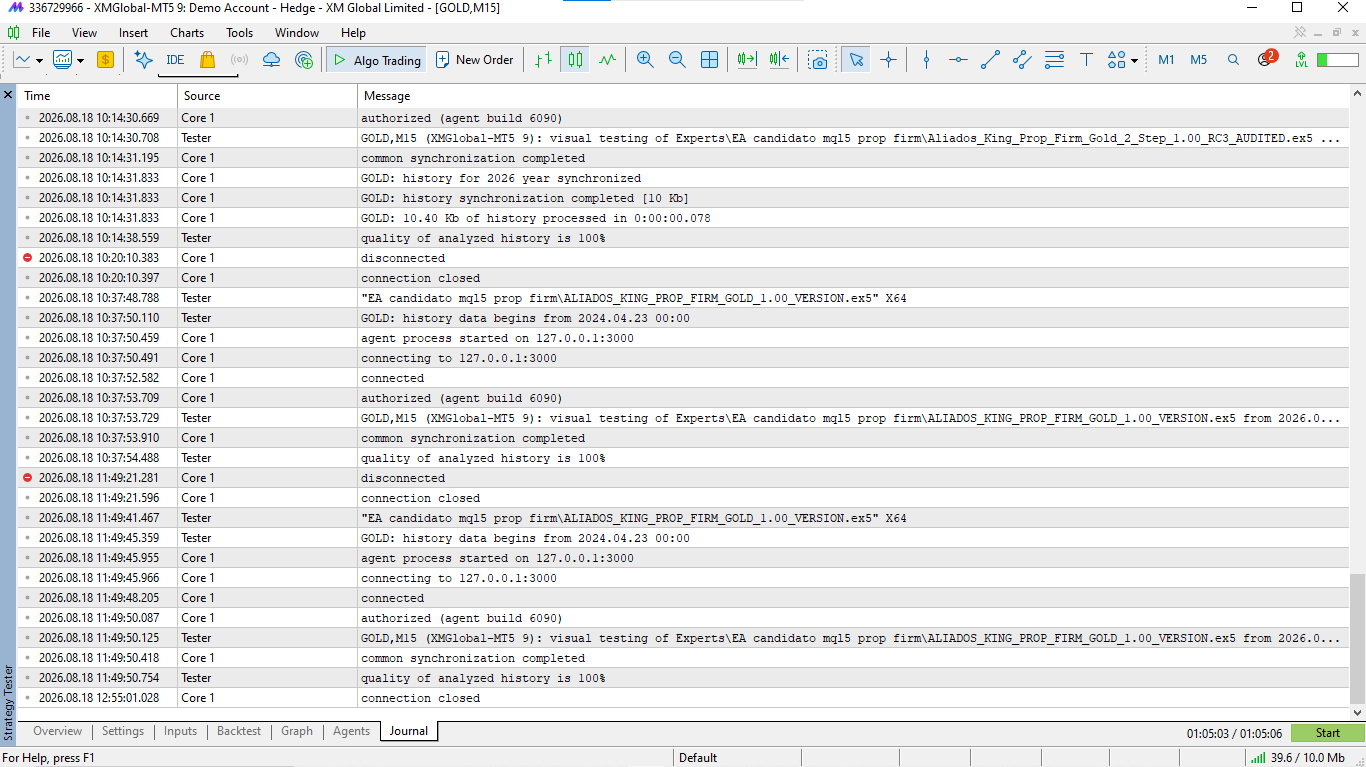Select the Fibonacci retracement tool
The image size is (1366, 767).
coord(1054,60)
